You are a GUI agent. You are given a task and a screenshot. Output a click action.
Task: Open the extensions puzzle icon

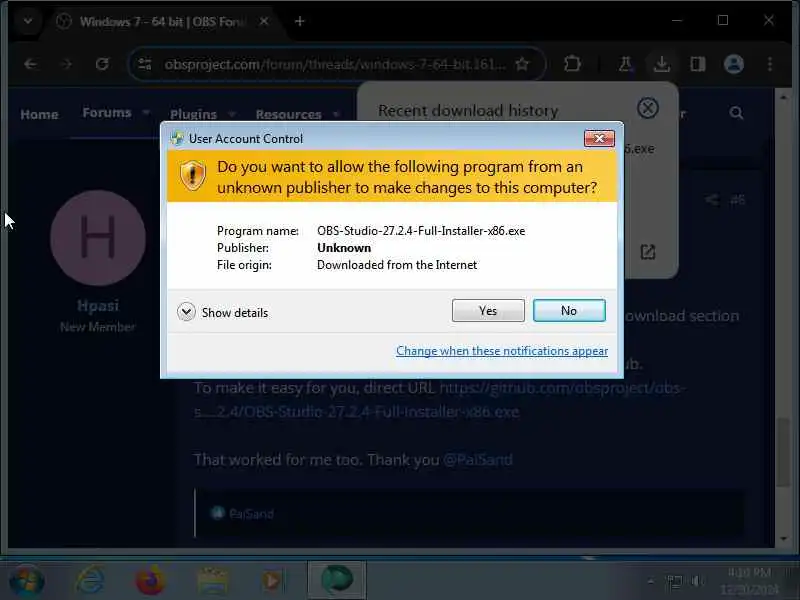[572, 64]
